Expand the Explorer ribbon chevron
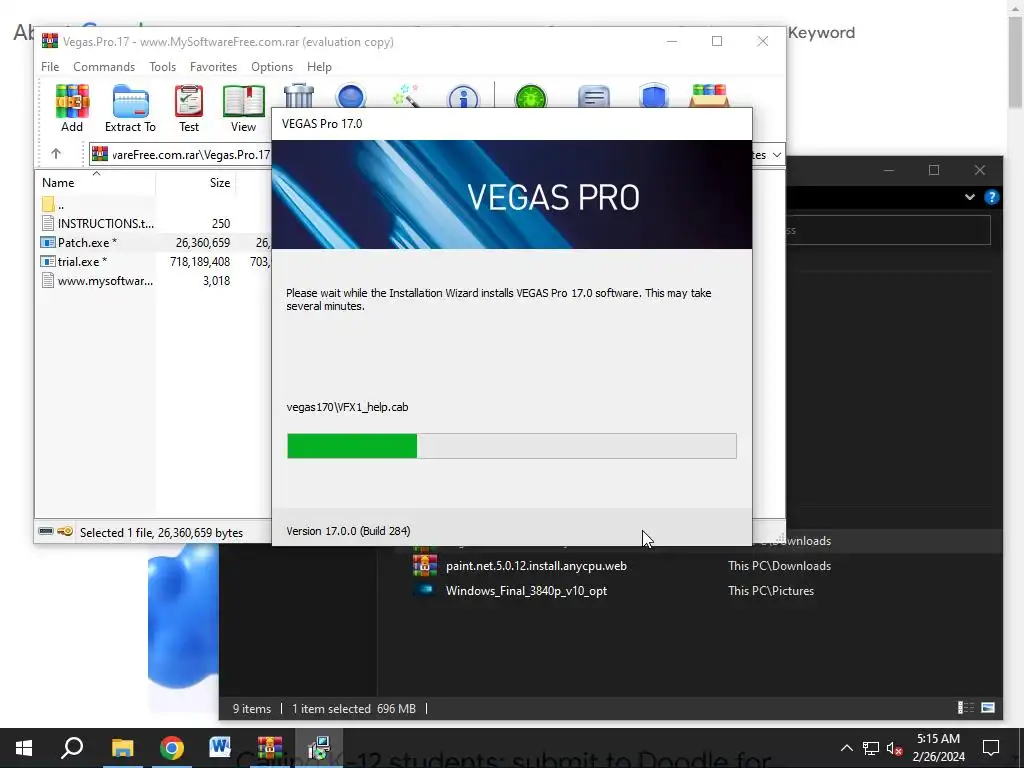Viewport: 1024px width, 768px height. pyautogui.click(x=970, y=197)
